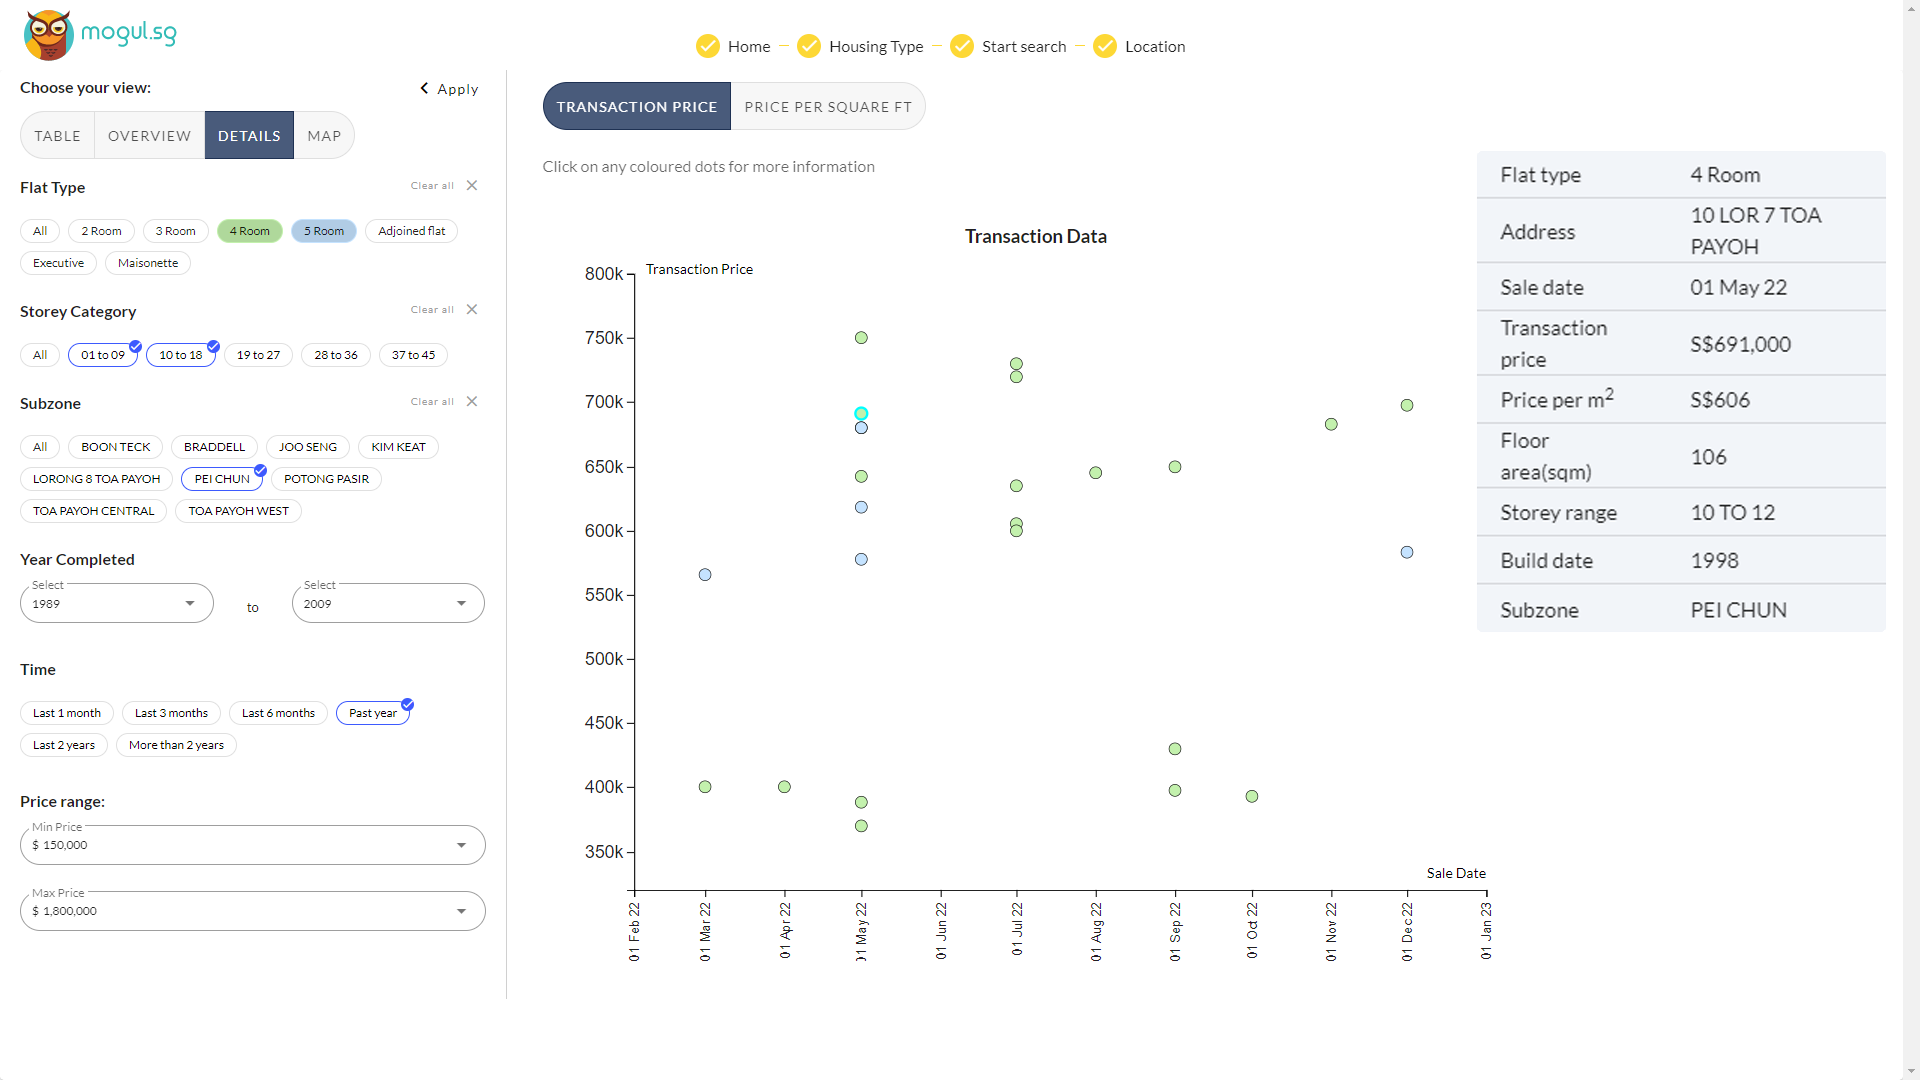Click the green dot near 750k
1920x1080 pixels.
coord(861,338)
